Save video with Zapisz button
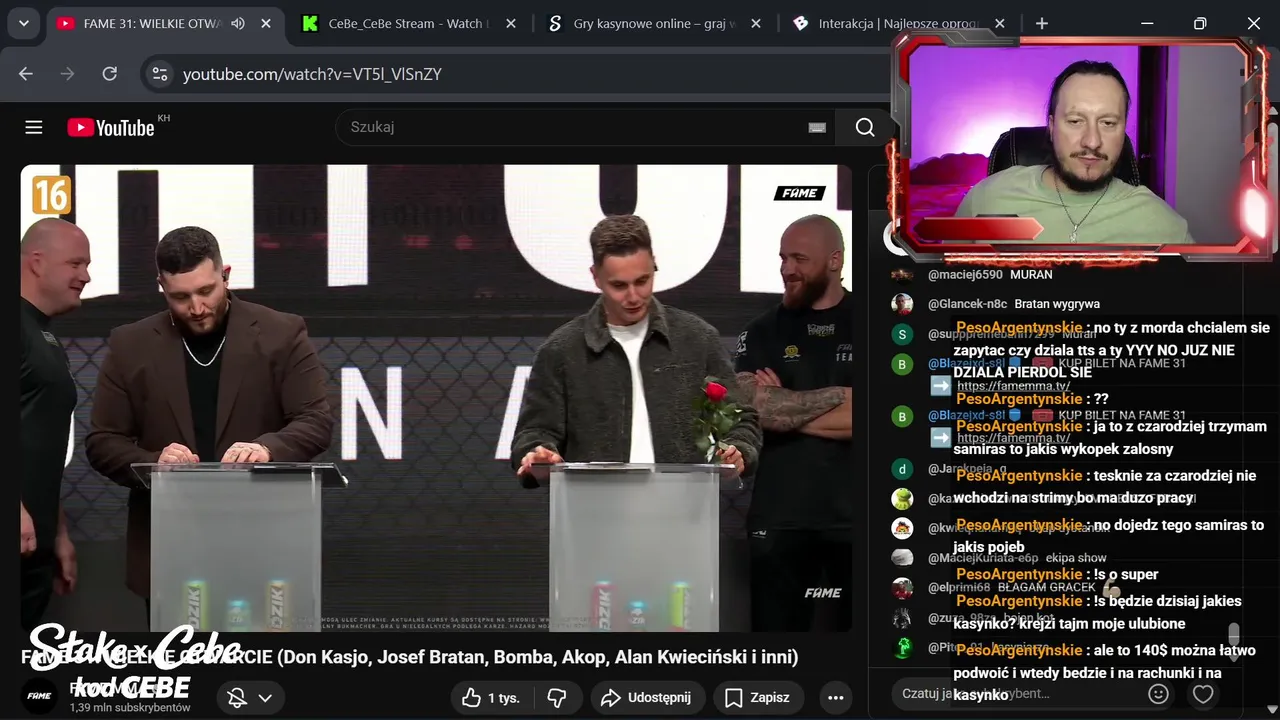 click(x=757, y=698)
